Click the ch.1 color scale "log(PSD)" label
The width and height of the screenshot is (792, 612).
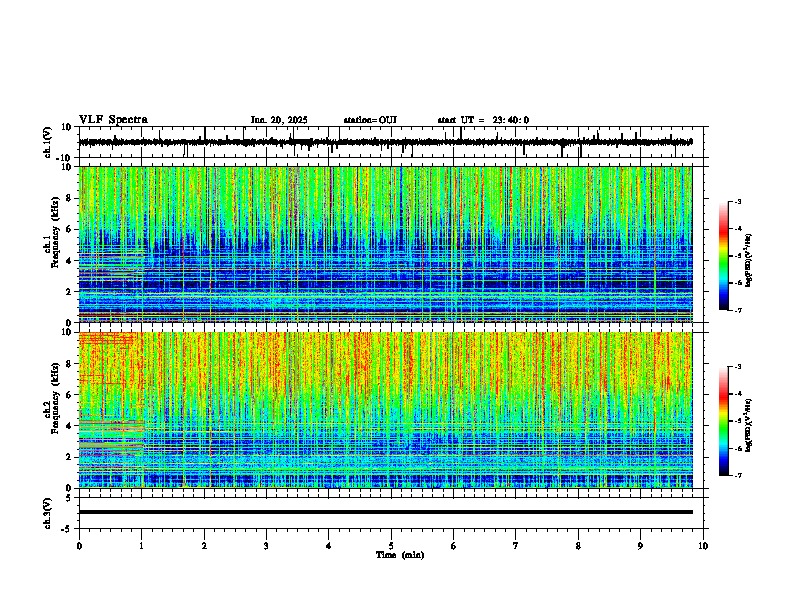click(x=748, y=261)
